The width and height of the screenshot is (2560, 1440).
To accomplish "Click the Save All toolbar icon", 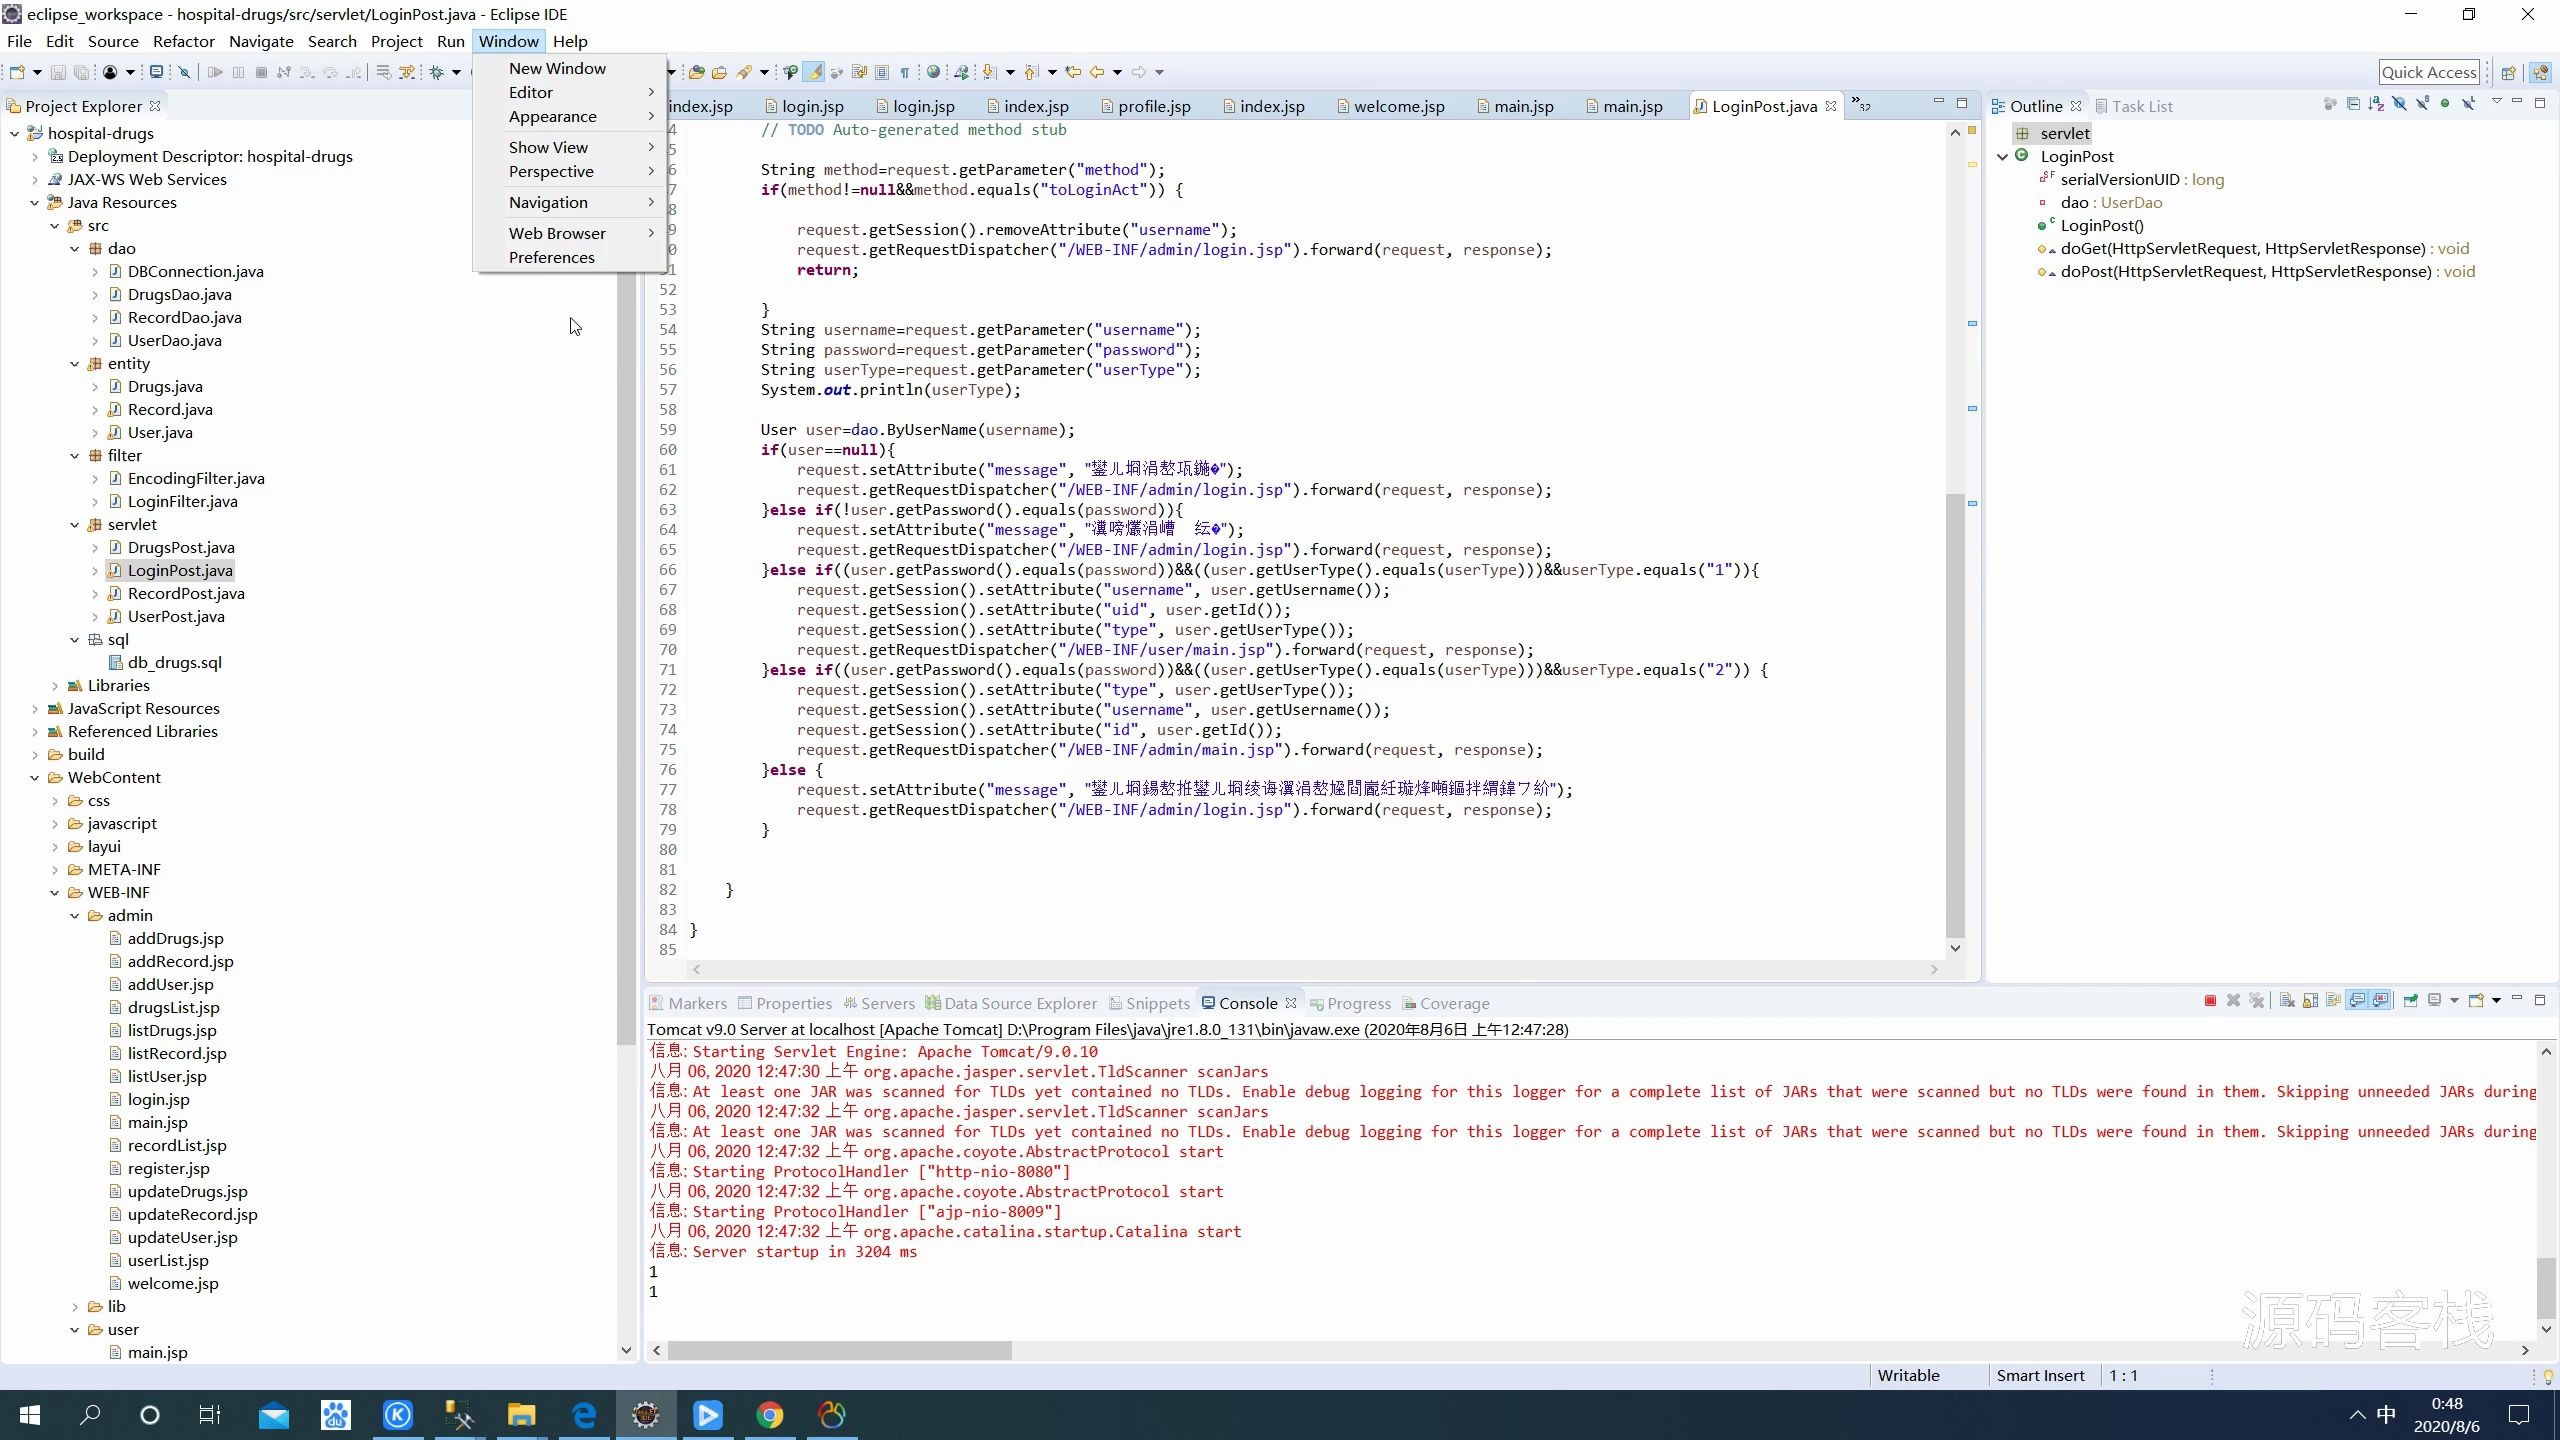I will click(81, 72).
